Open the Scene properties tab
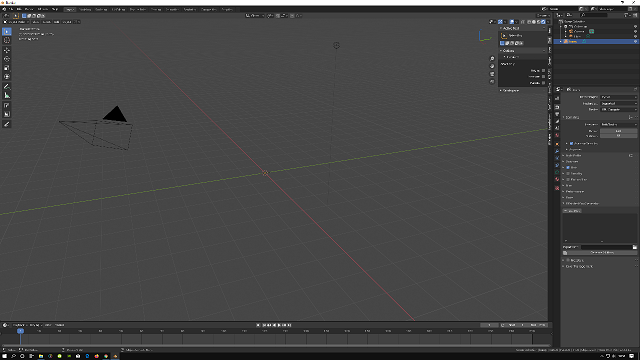The image size is (640, 360). (557, 128)
